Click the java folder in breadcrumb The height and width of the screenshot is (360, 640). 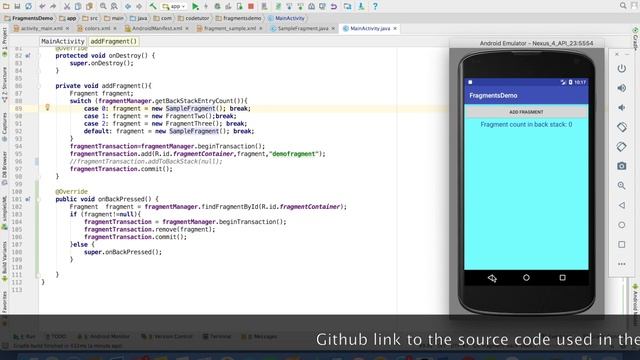click(138, 18)
